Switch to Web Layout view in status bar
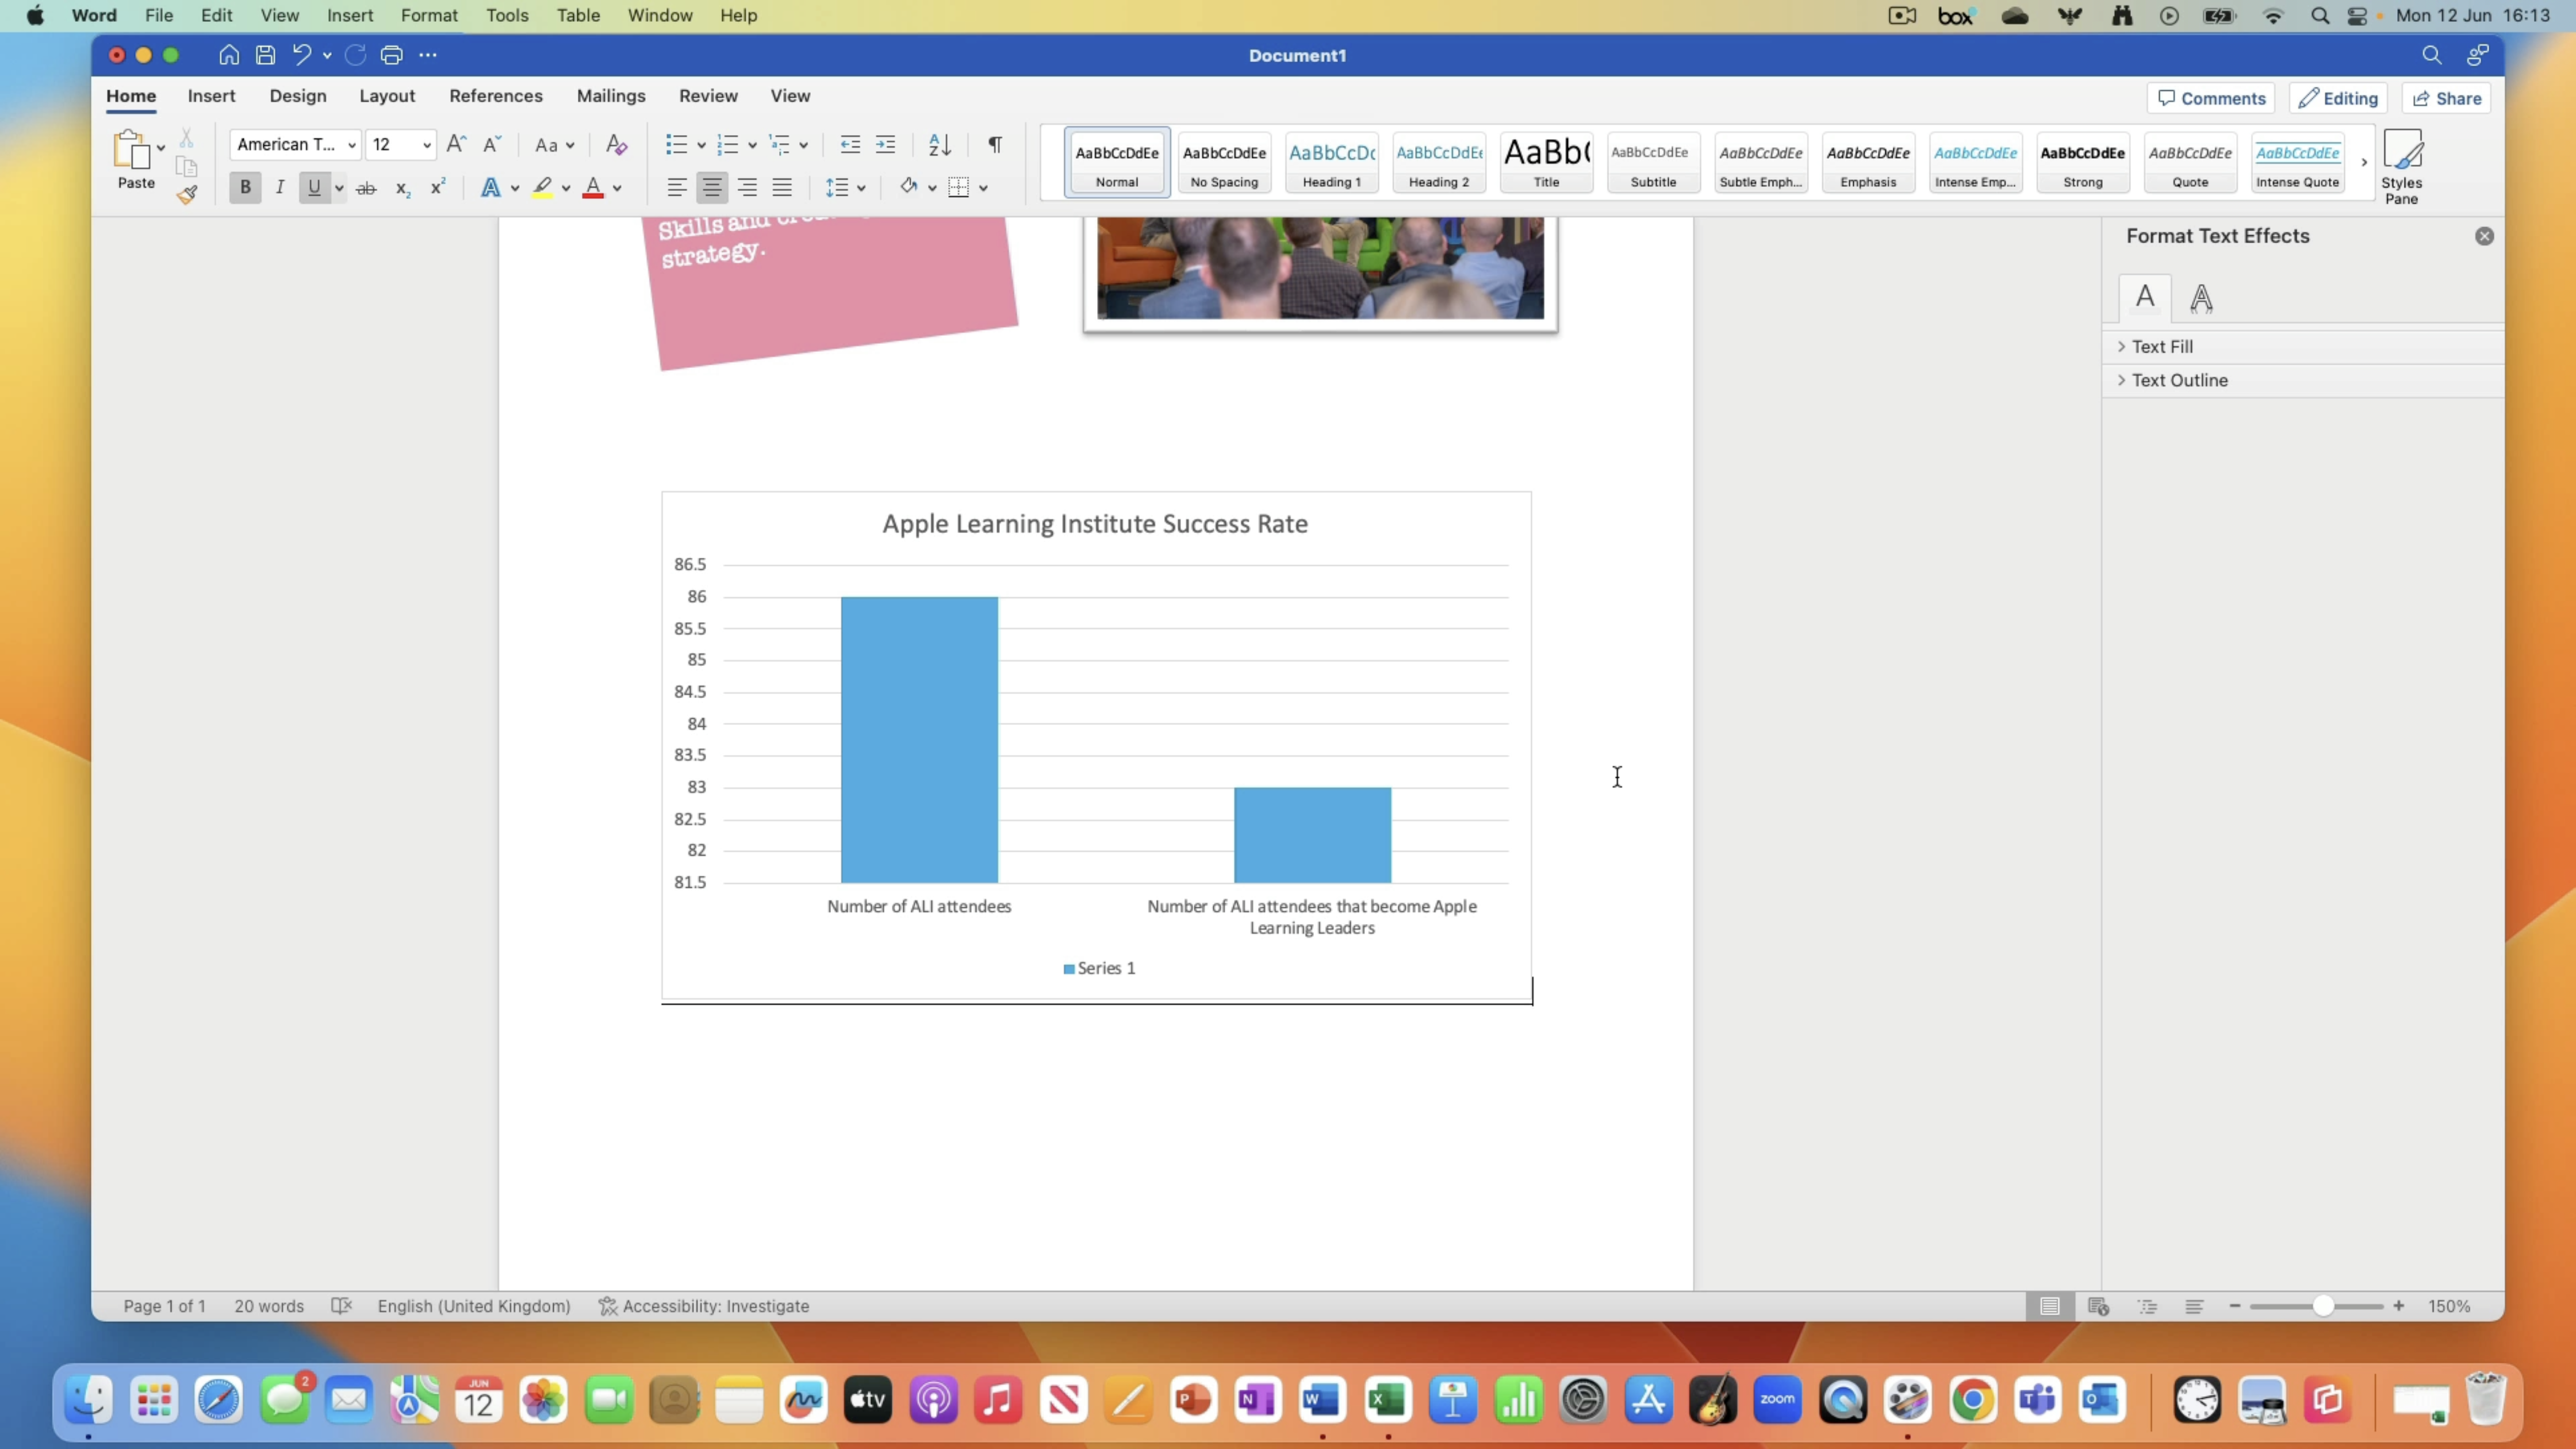The image size is (2576, 1449). (x=2099, y=1306)
